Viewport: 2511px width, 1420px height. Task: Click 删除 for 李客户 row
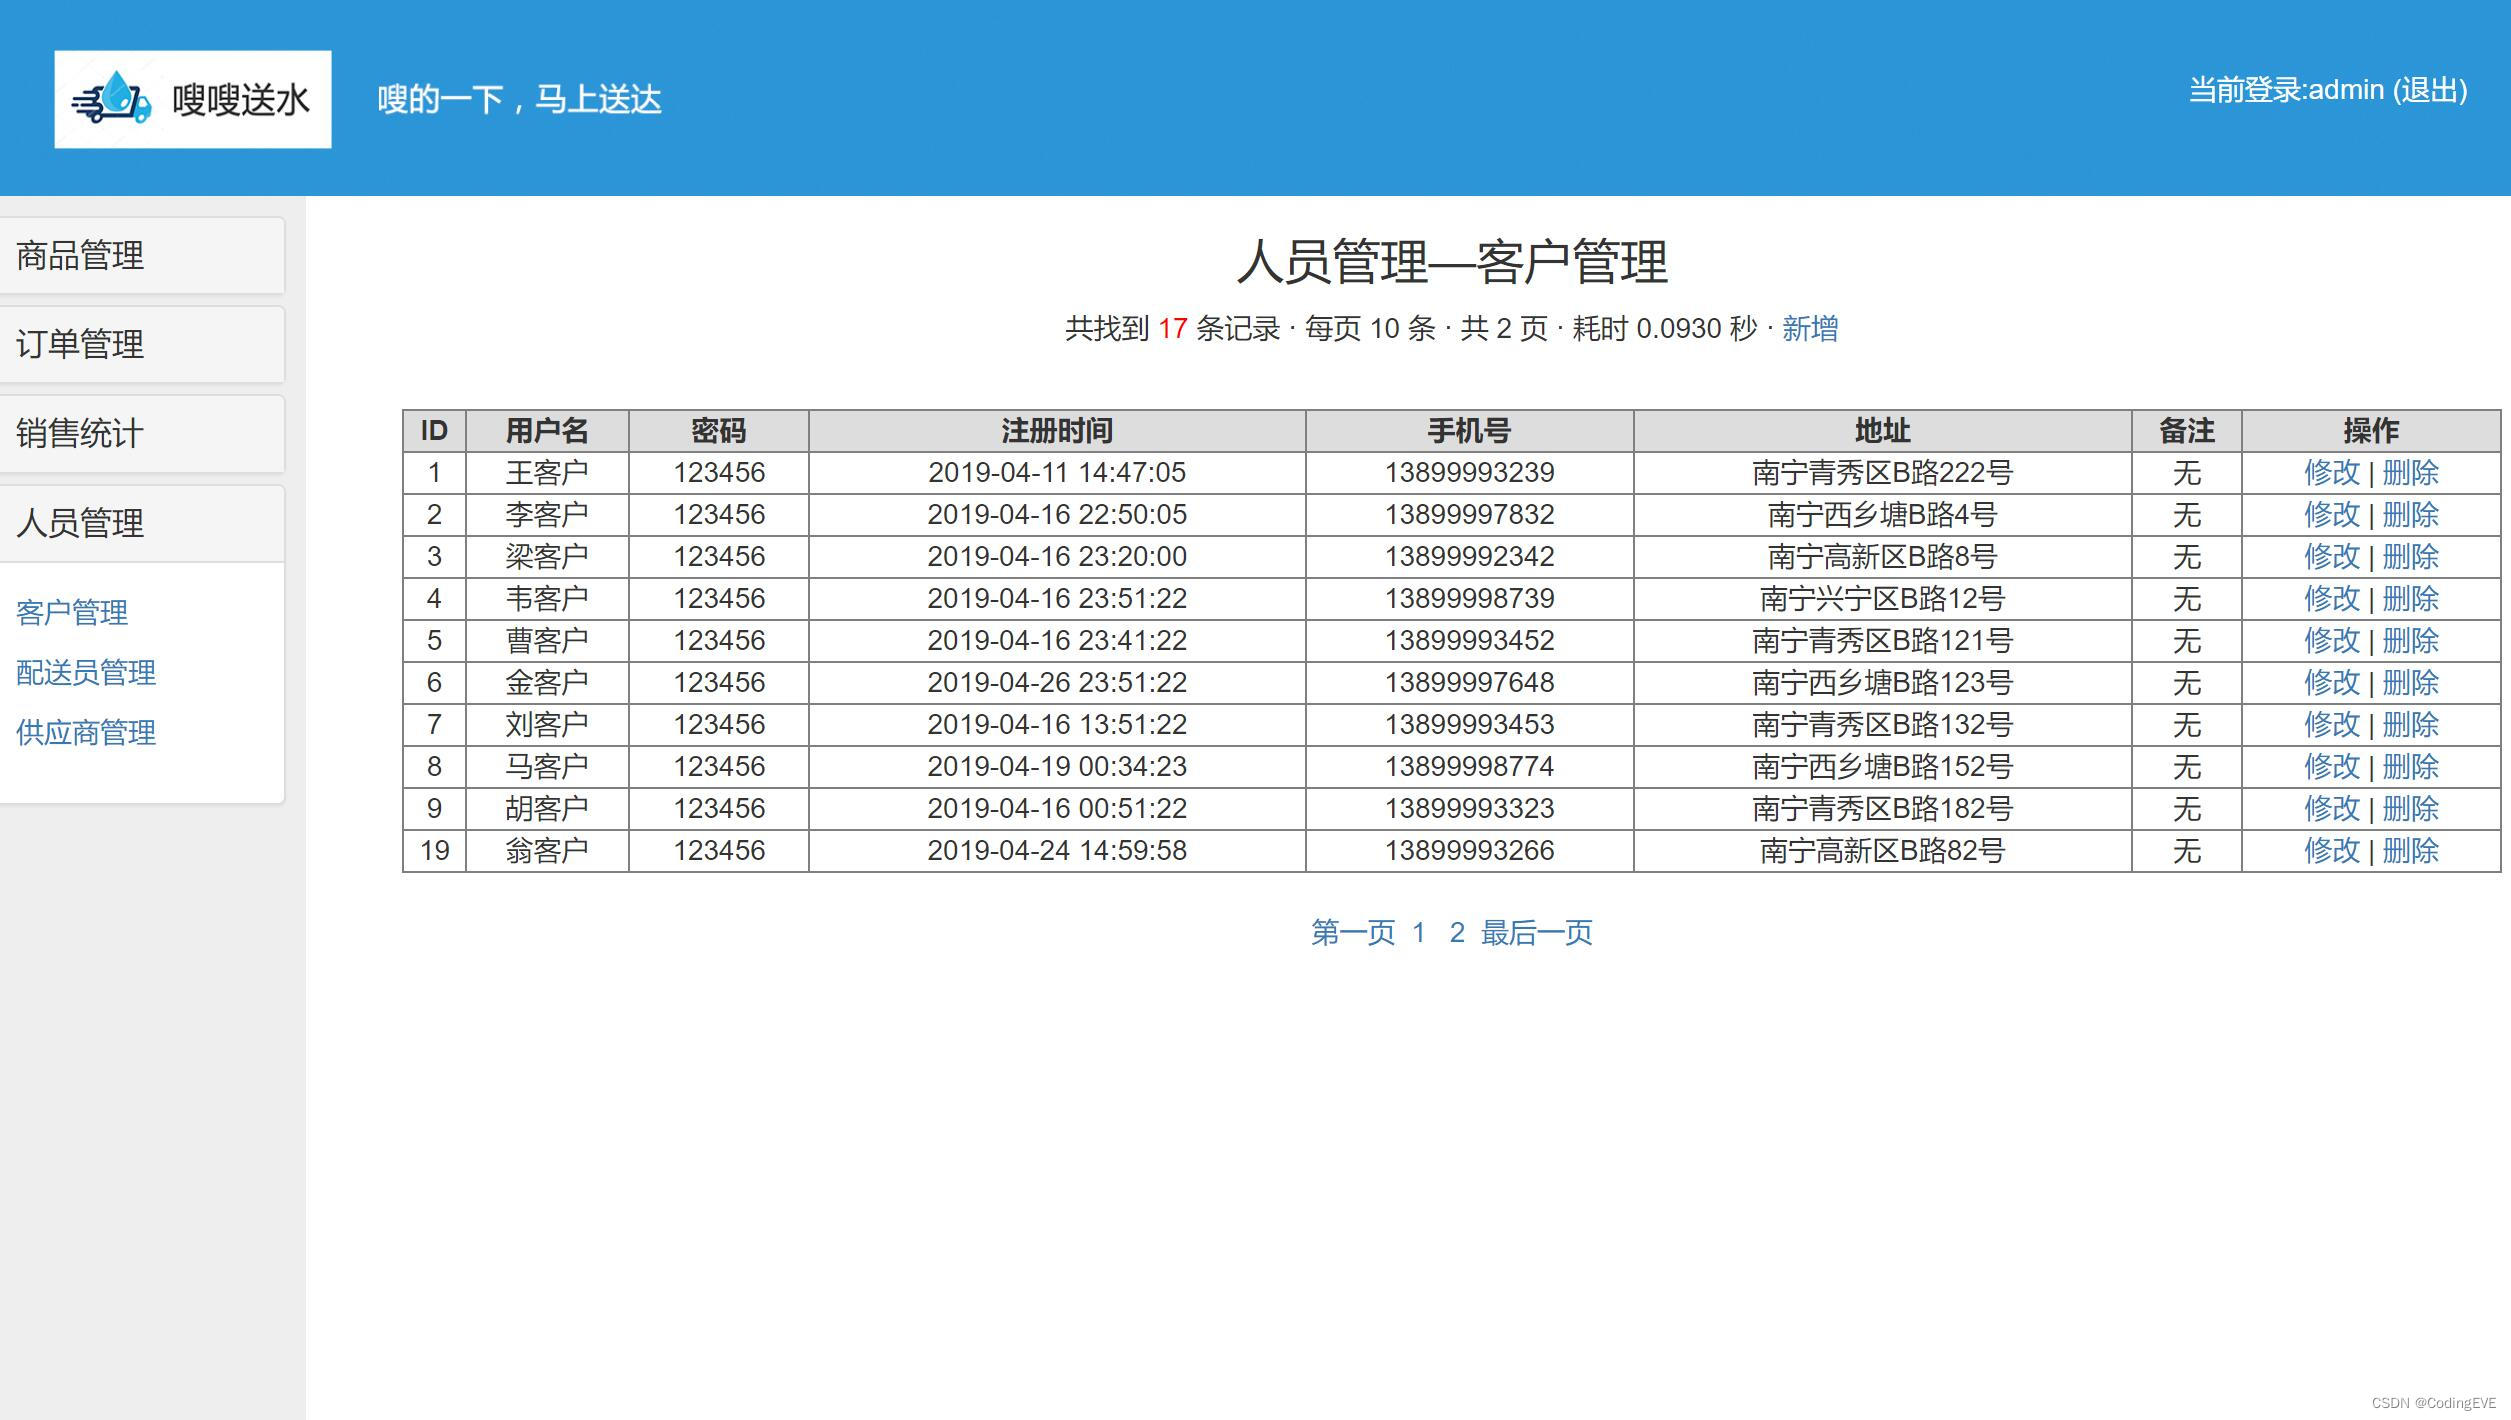tap(2410, 515)
